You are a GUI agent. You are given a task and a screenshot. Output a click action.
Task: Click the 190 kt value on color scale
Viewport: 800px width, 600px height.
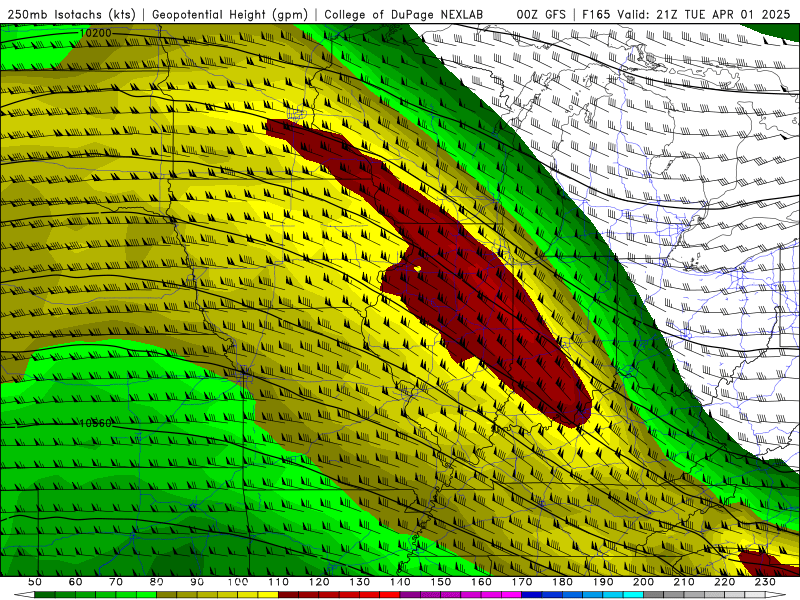point(603,582)
